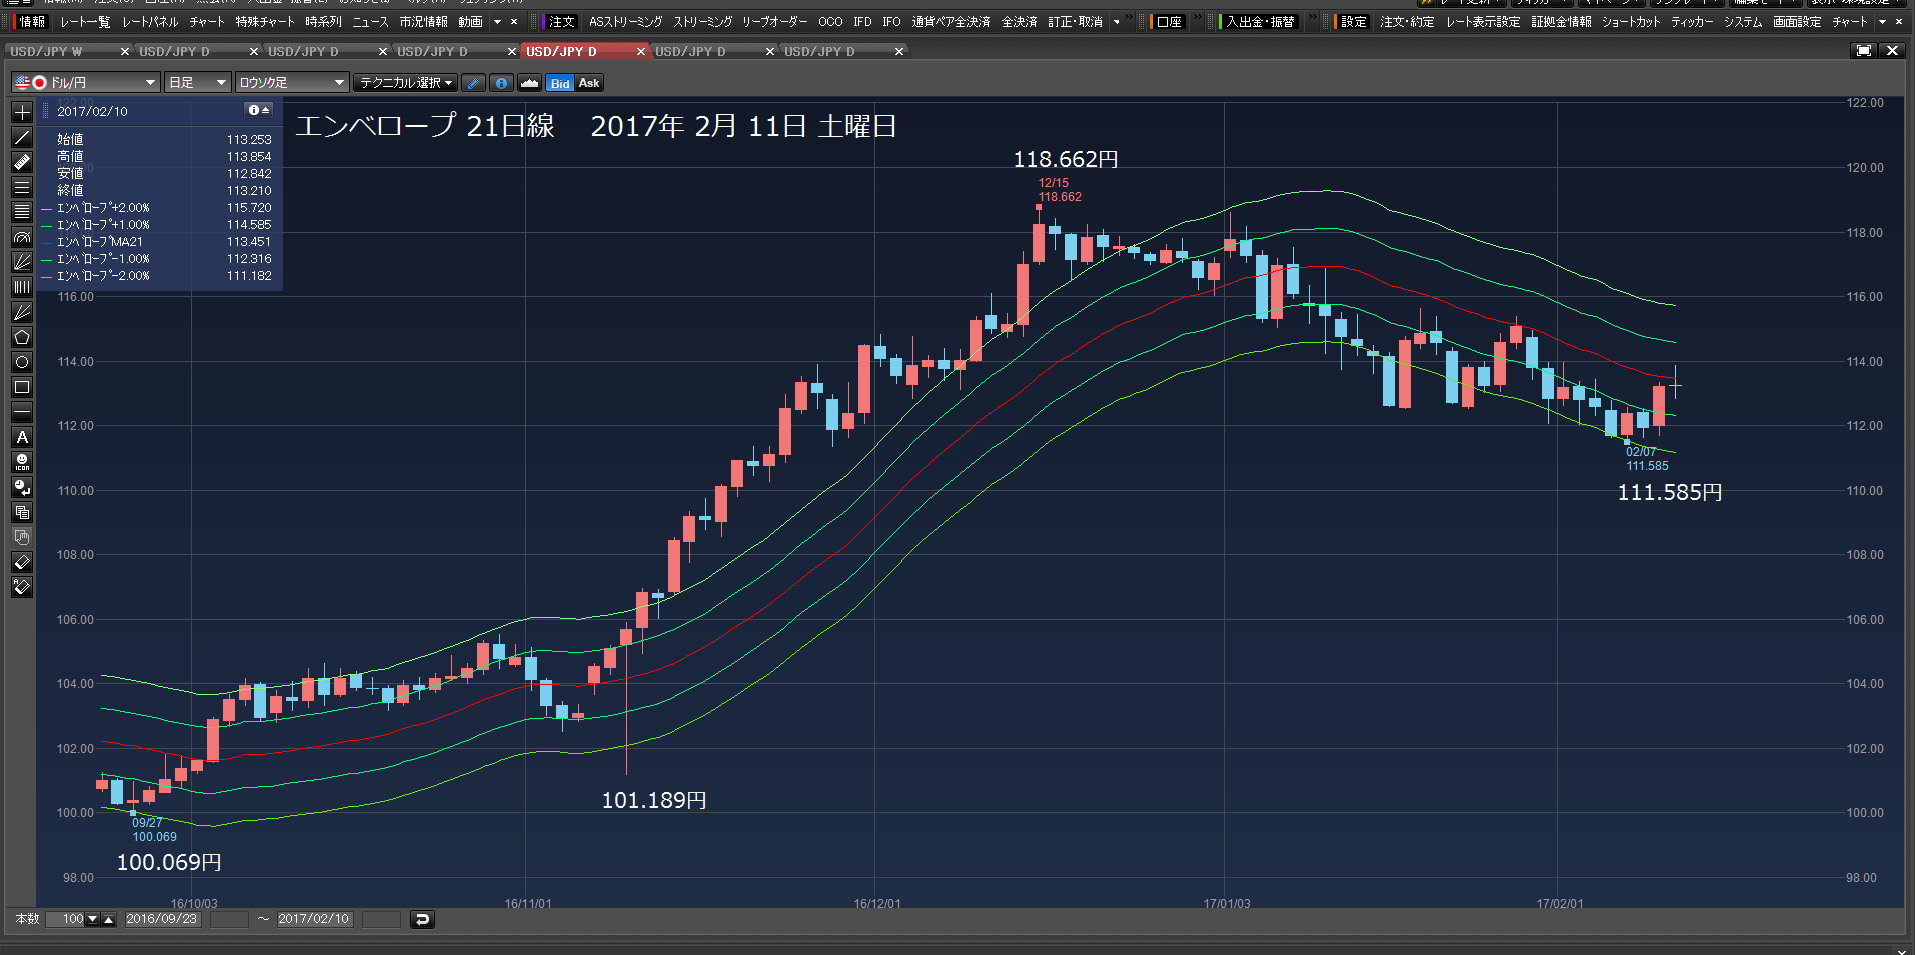Toggle the Bid price display
1915x955 pixels.
[x=560, y=83]
